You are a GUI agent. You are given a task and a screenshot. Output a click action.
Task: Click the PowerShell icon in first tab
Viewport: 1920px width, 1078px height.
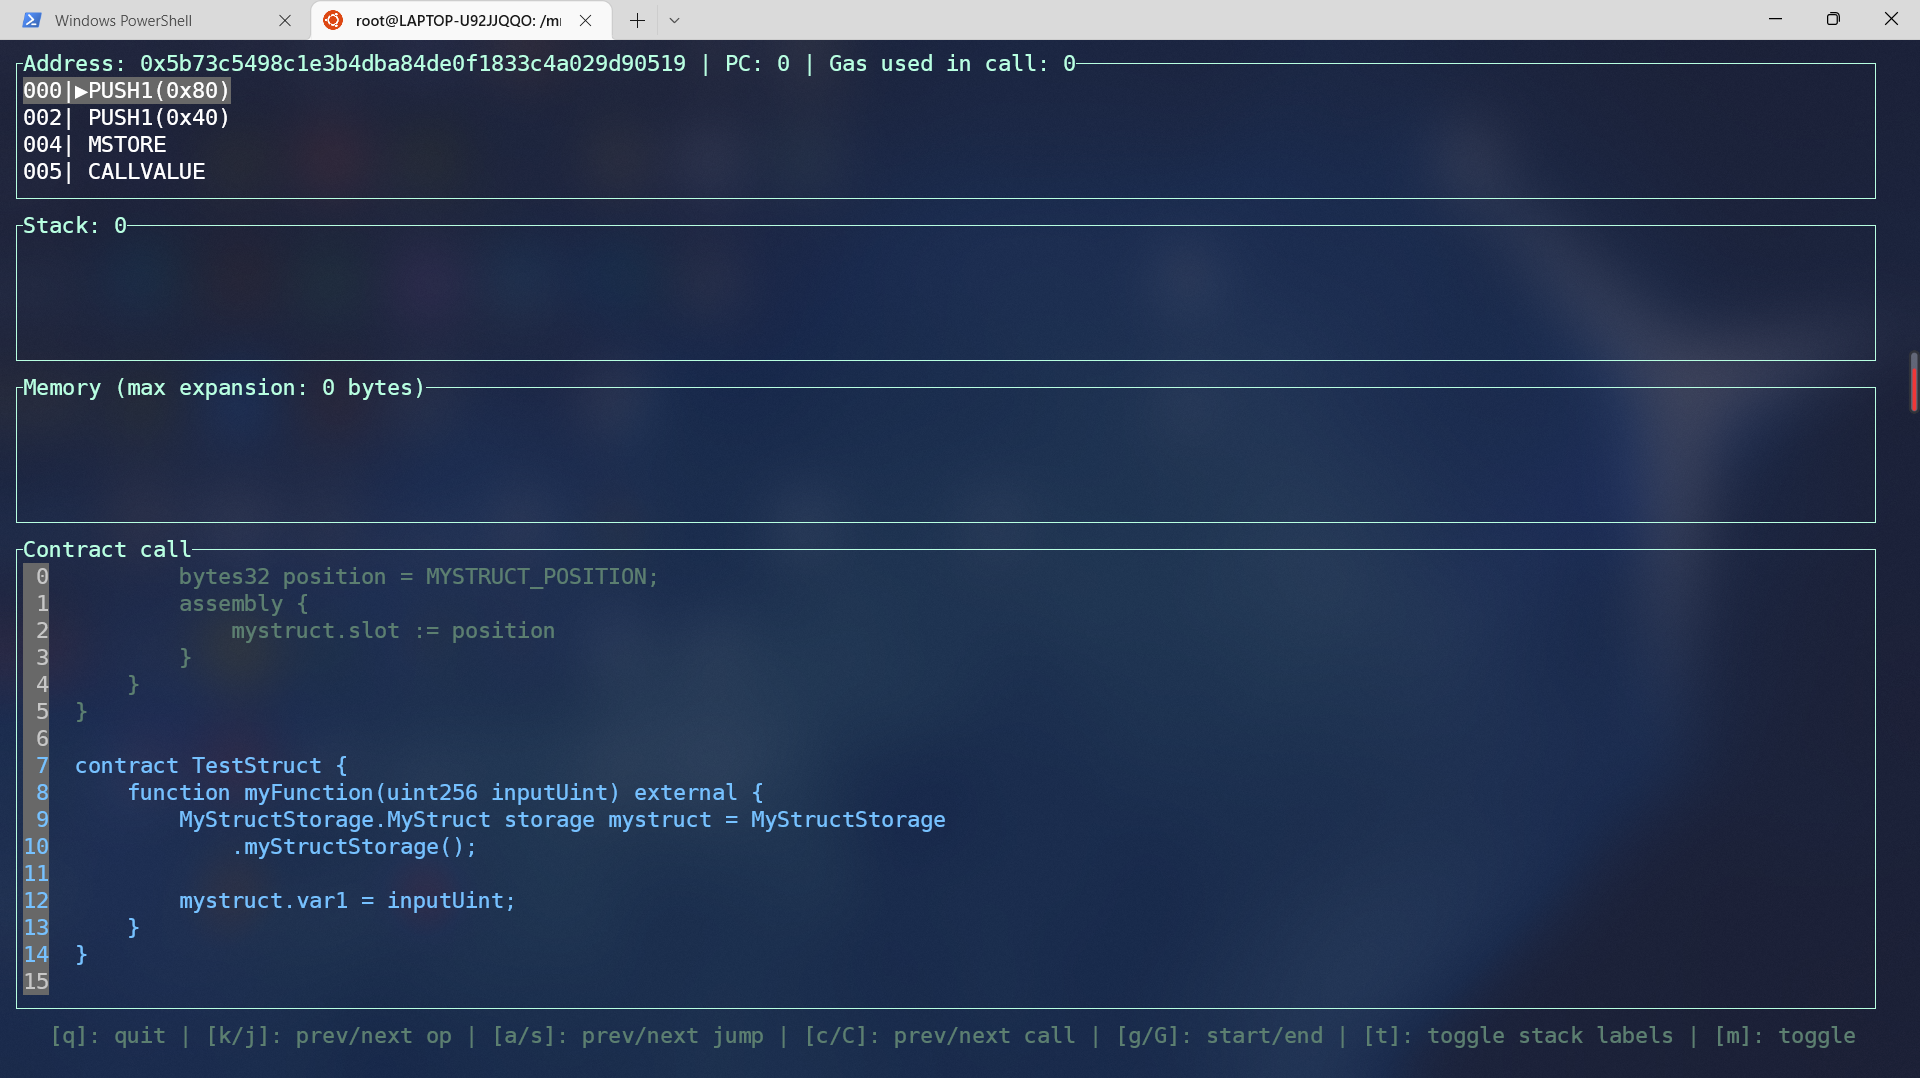[x=32, y=20]
